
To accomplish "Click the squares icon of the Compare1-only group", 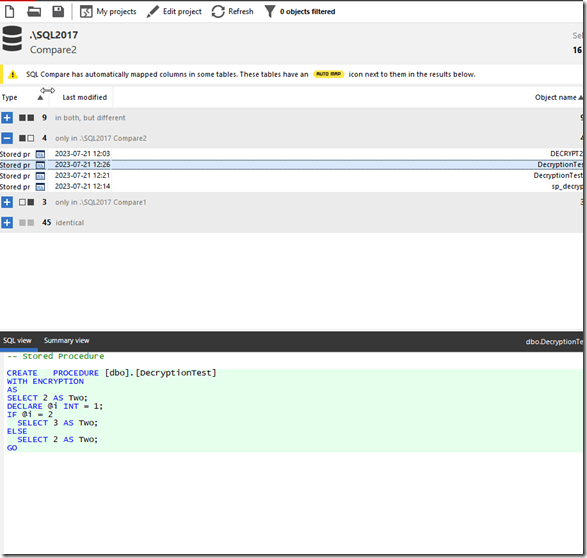I will [x=27, y=202].
